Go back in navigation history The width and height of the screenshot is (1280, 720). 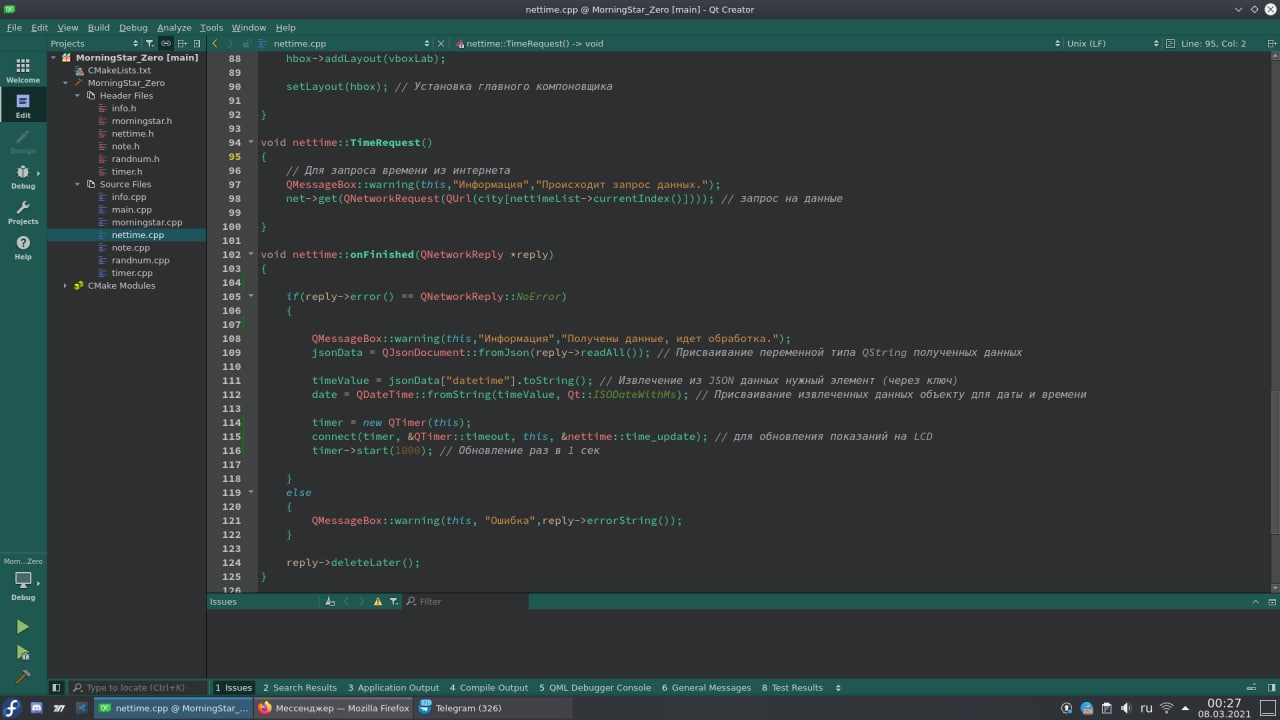pos(215,43)
